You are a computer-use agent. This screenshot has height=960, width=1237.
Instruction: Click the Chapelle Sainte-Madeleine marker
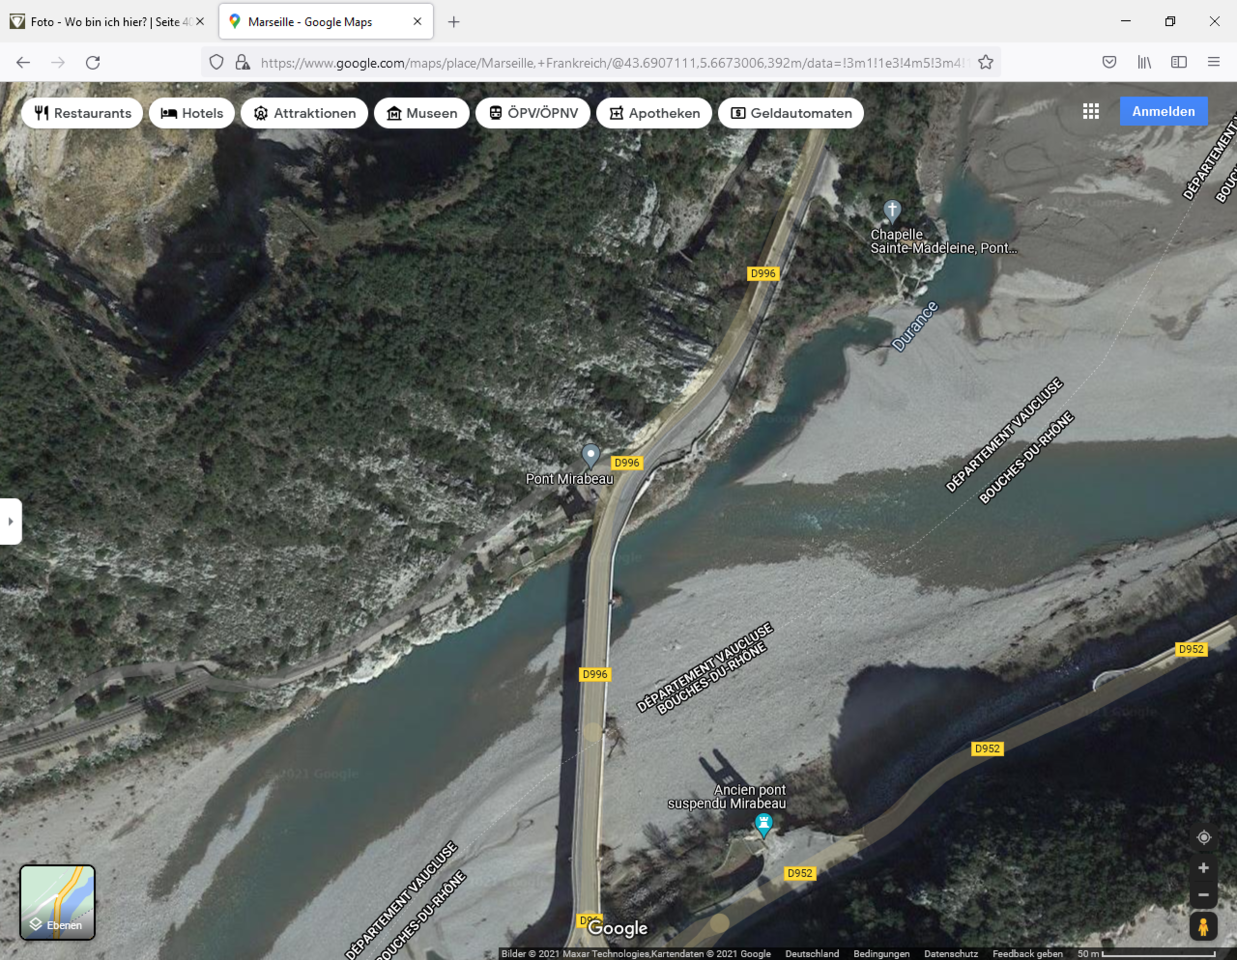[x=892, y=210]
